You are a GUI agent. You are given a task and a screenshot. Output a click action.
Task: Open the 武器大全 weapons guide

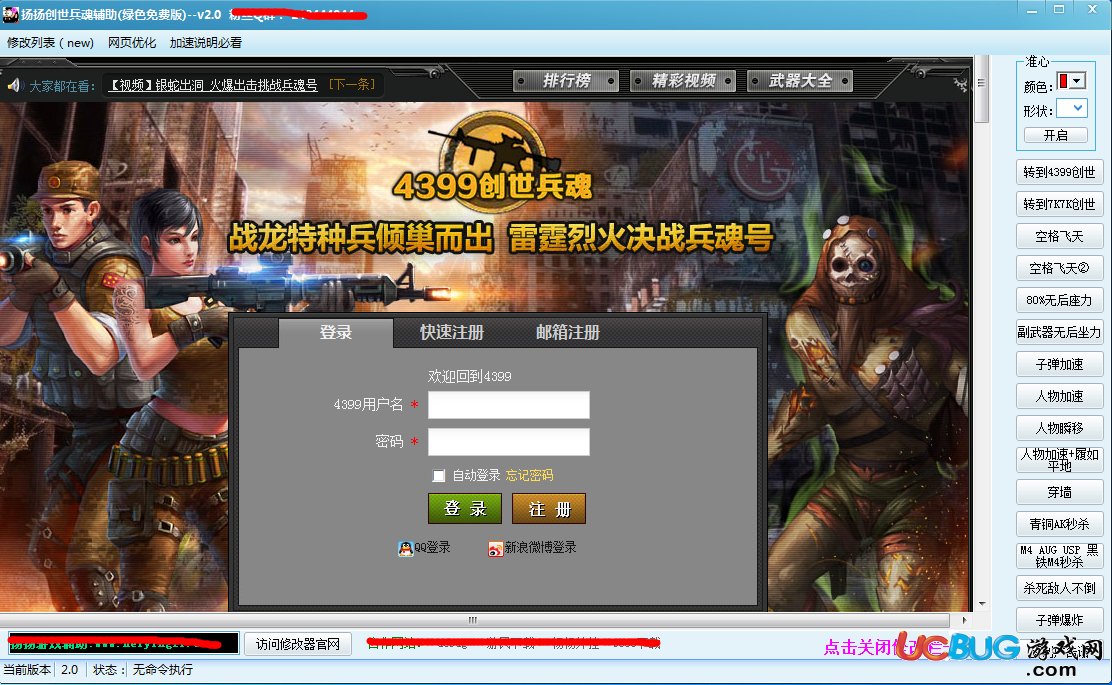800,81
